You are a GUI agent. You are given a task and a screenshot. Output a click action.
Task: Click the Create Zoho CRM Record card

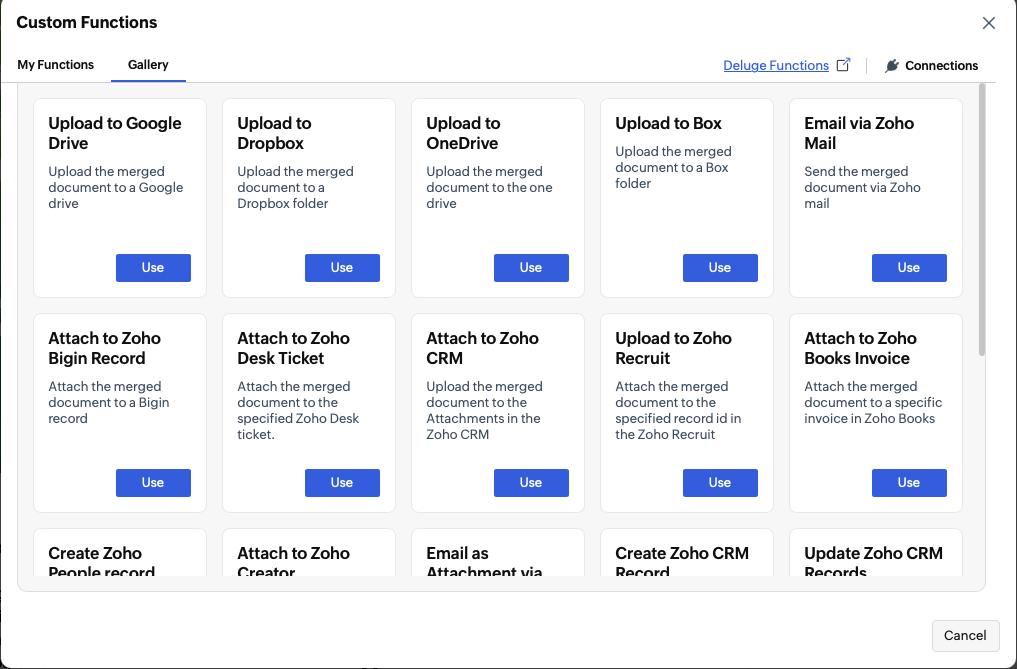[687, 553]
